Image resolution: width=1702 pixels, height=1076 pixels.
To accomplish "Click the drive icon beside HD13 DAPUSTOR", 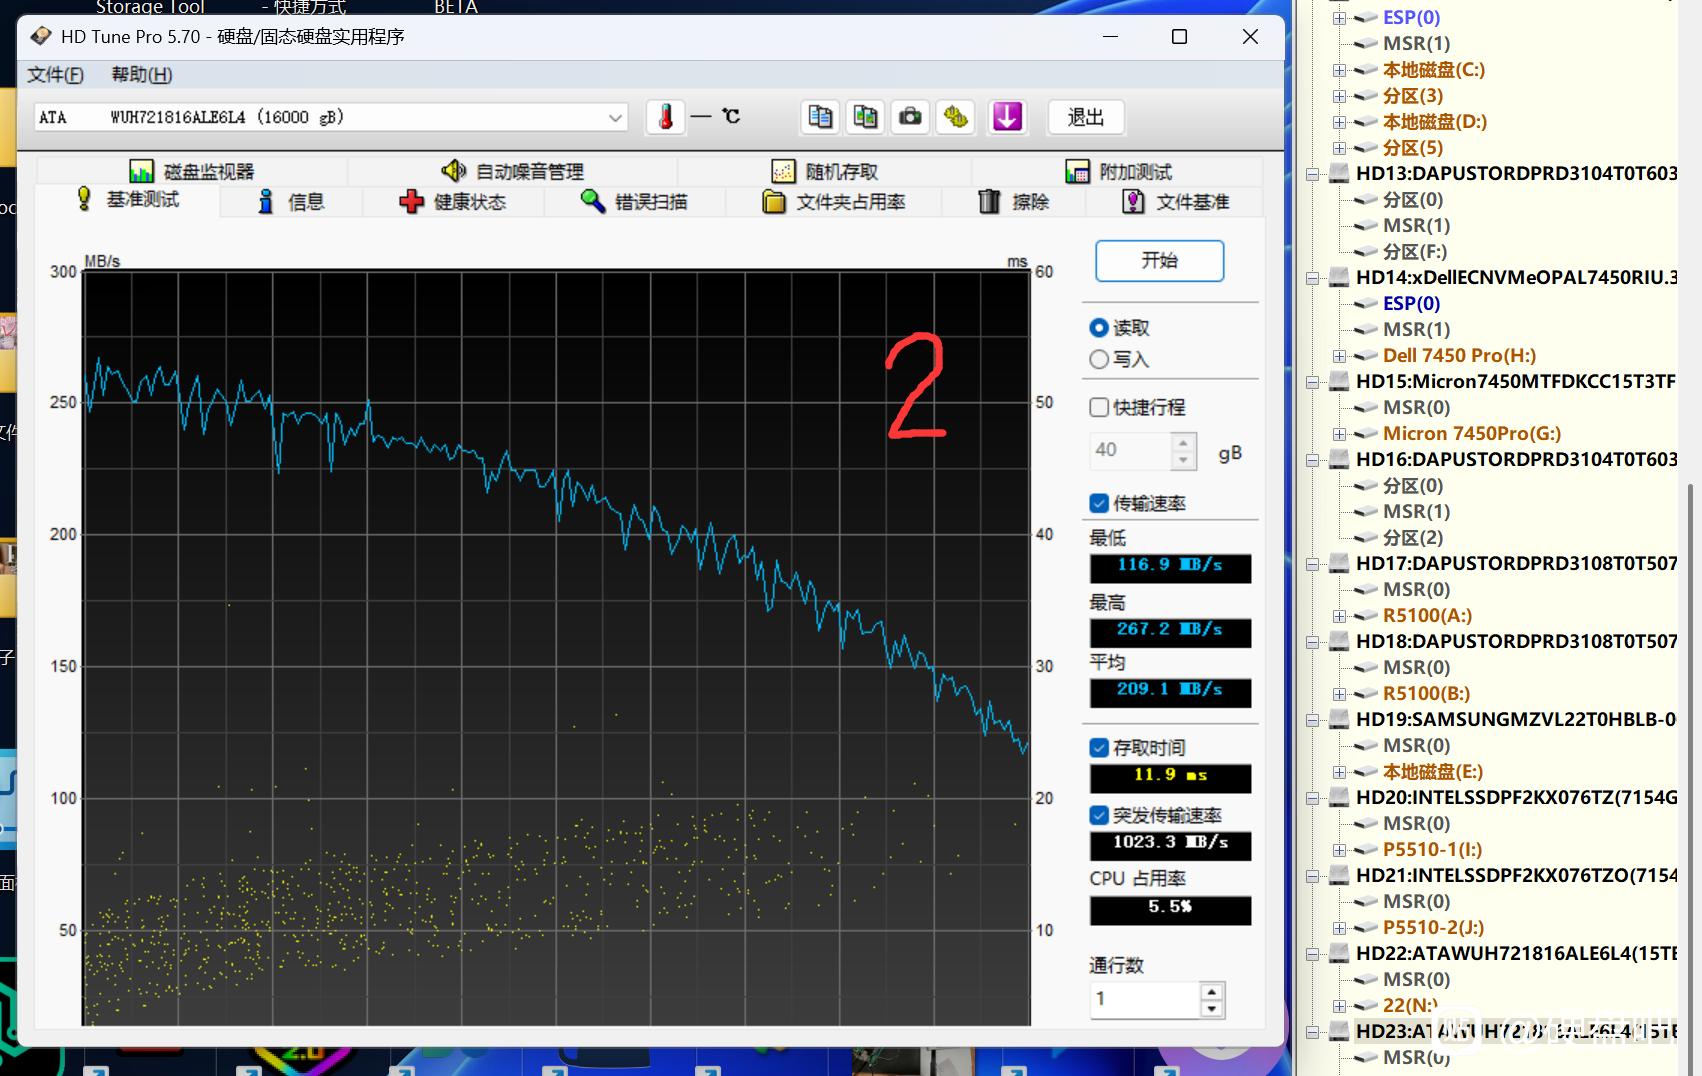I will 1338,173.
